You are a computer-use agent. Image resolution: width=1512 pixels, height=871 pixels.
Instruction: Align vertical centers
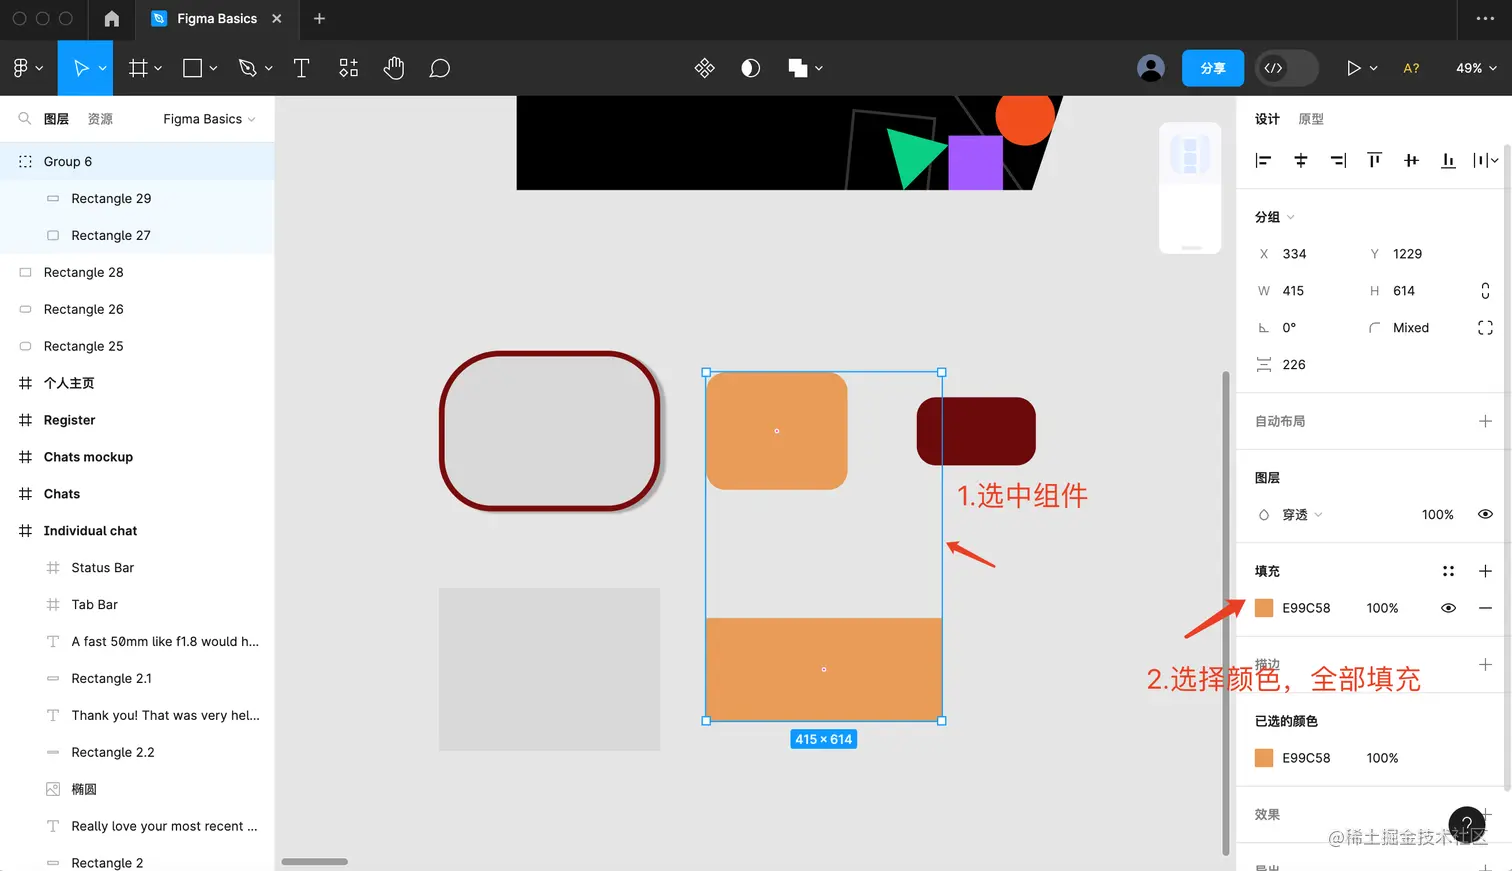tap(1411, 160)
